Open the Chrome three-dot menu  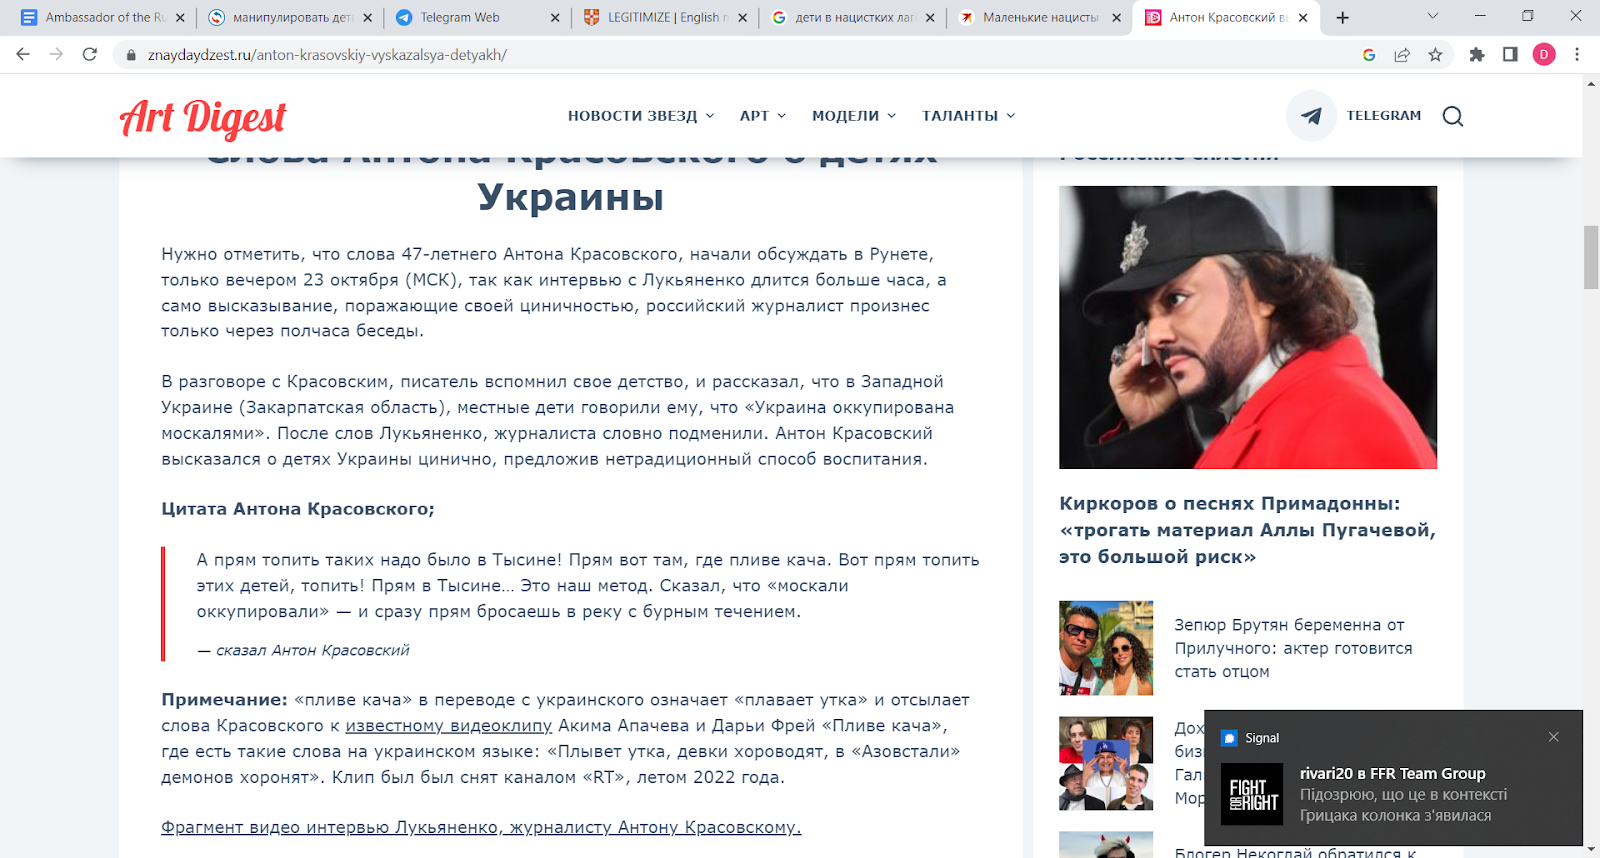pyautogui.click(x=1577, y=55)
